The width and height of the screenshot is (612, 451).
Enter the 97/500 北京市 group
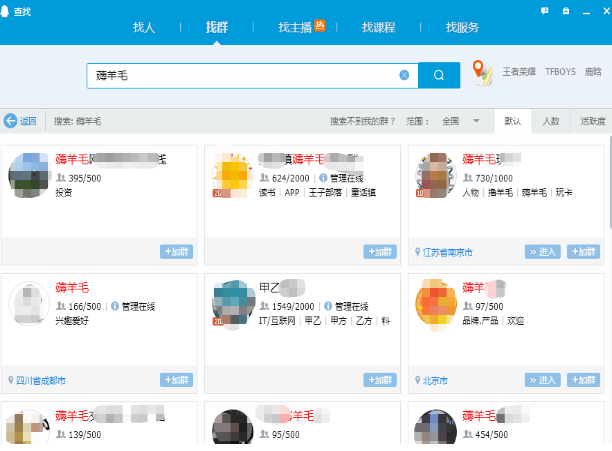[x=543, y=380]
